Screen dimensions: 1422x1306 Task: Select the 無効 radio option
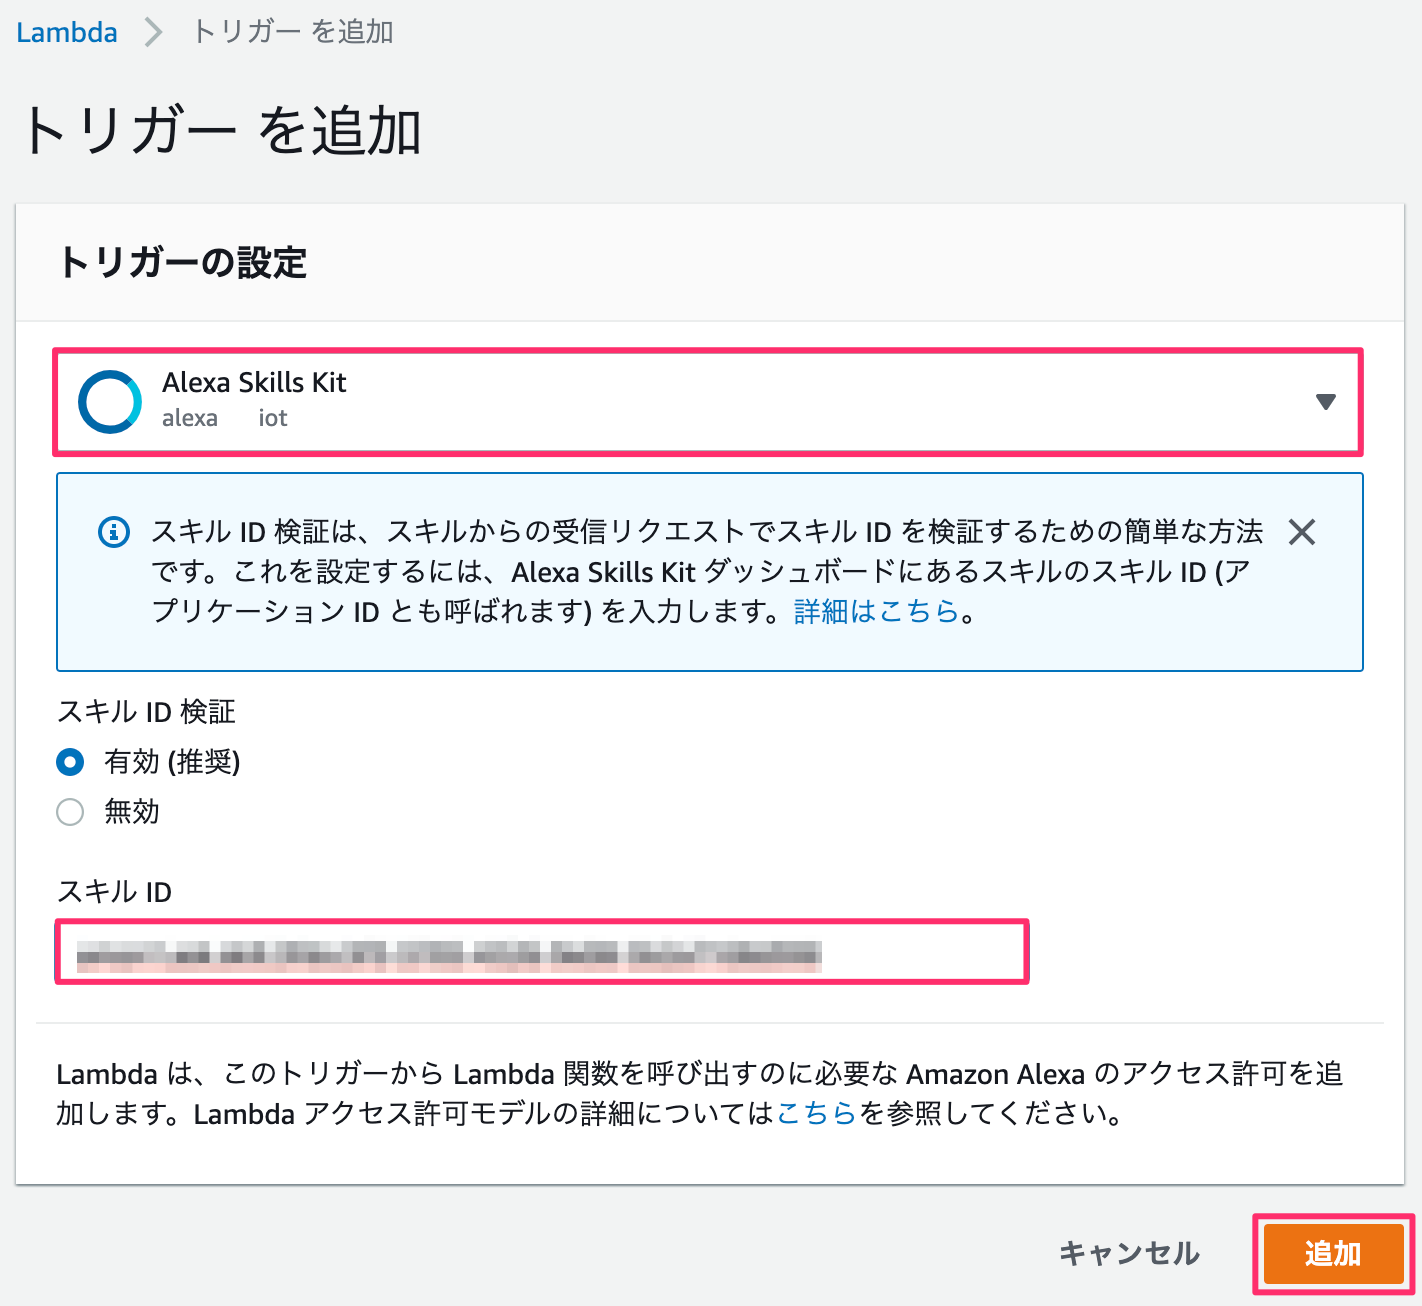click(x=70, y=812)
